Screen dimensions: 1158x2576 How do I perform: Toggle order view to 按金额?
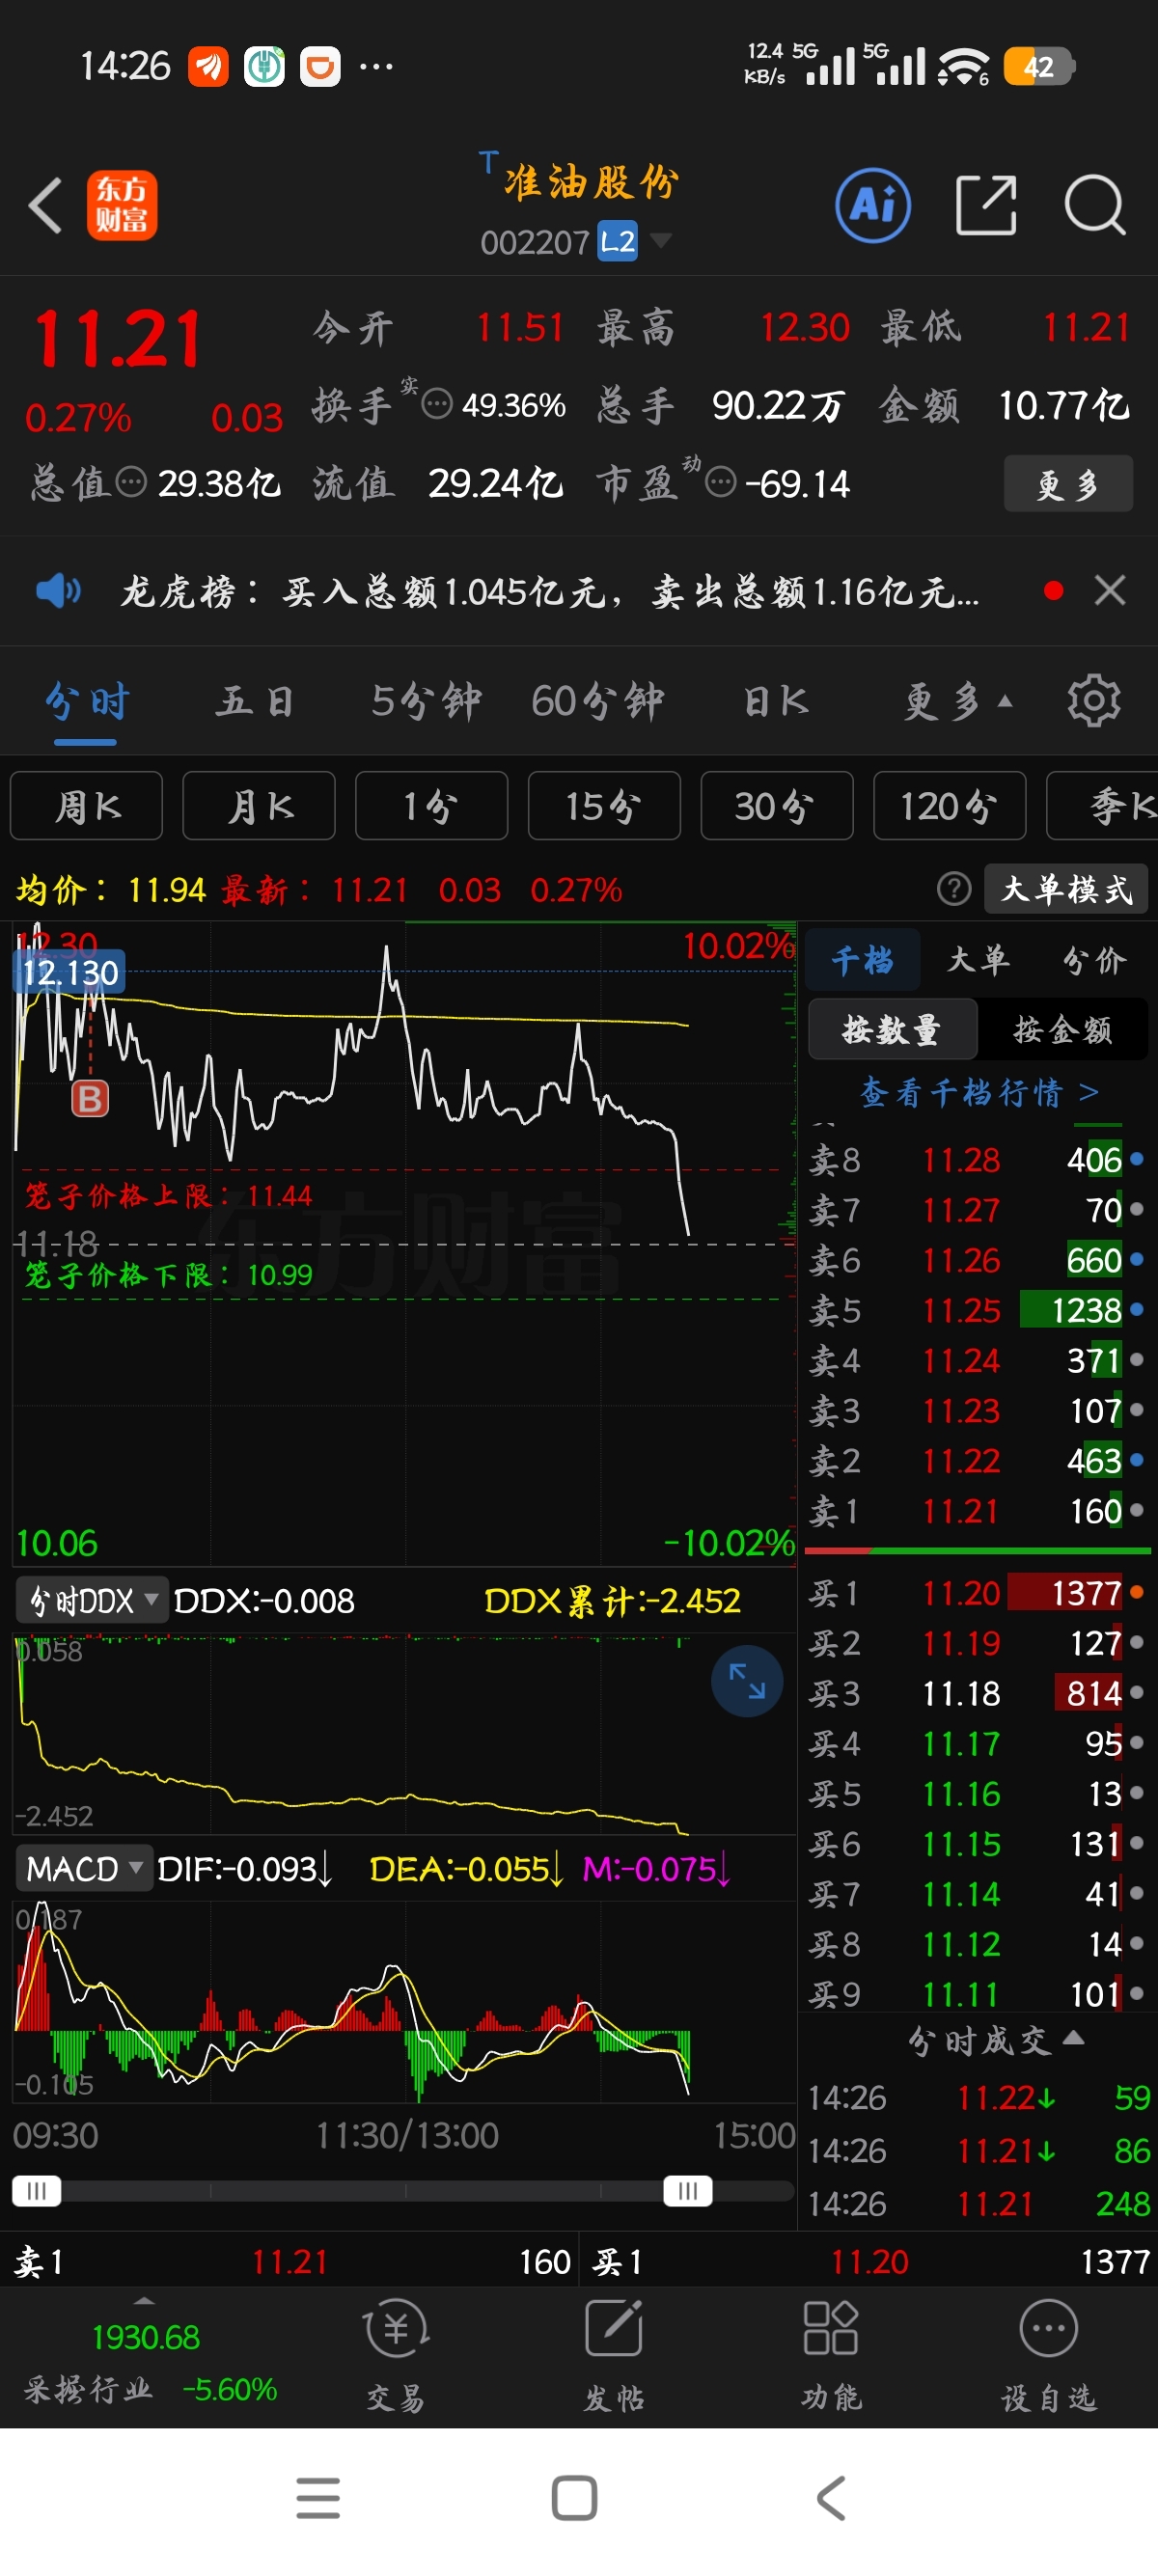pos(1063,1030)
